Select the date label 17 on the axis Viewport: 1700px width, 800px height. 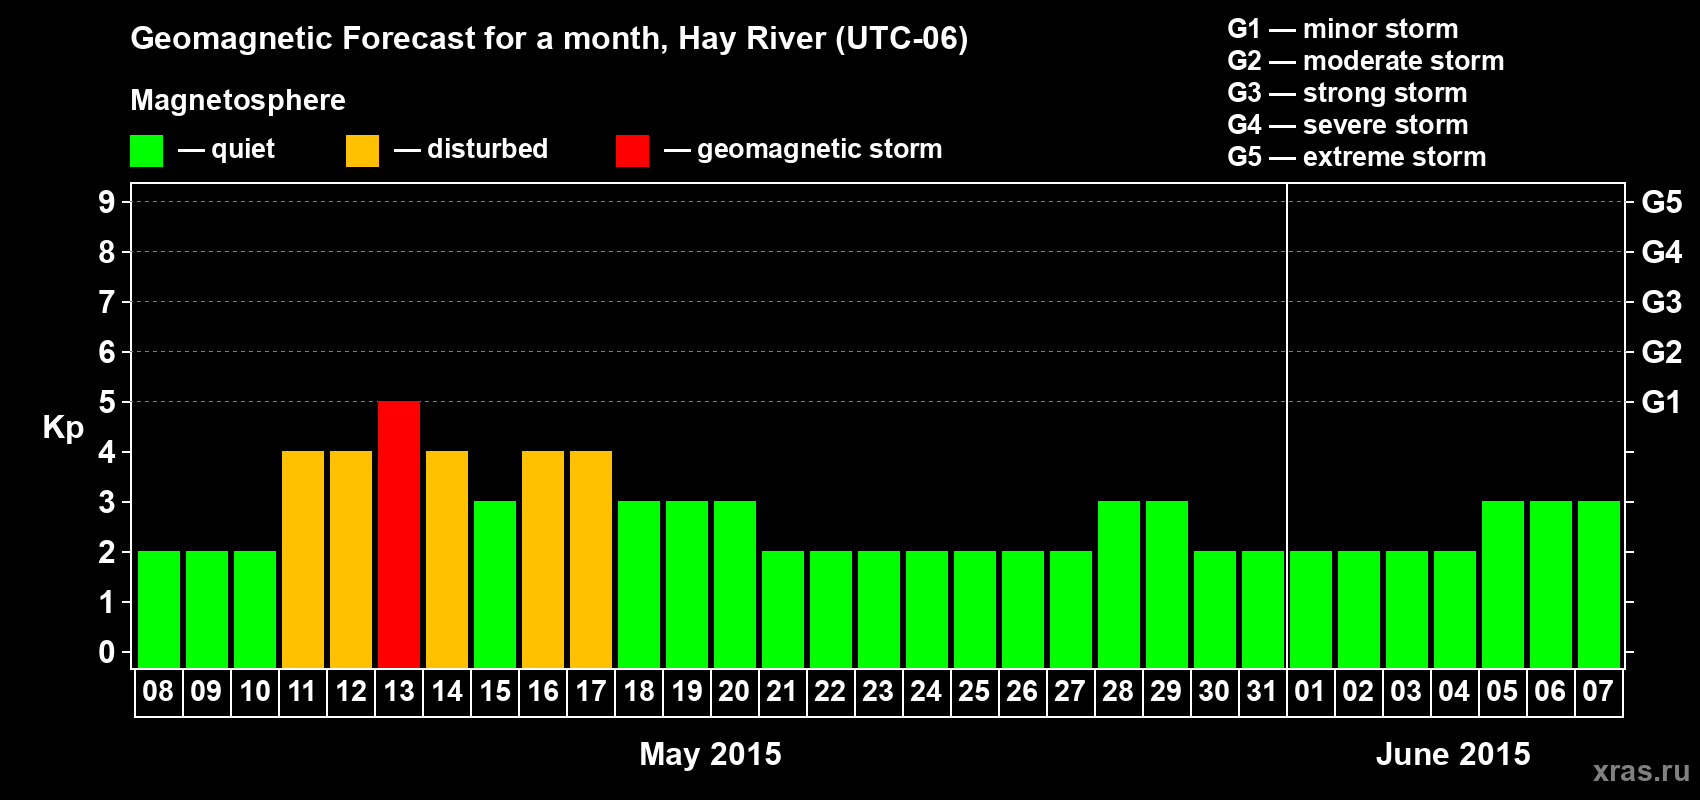(x=590, y=692)
